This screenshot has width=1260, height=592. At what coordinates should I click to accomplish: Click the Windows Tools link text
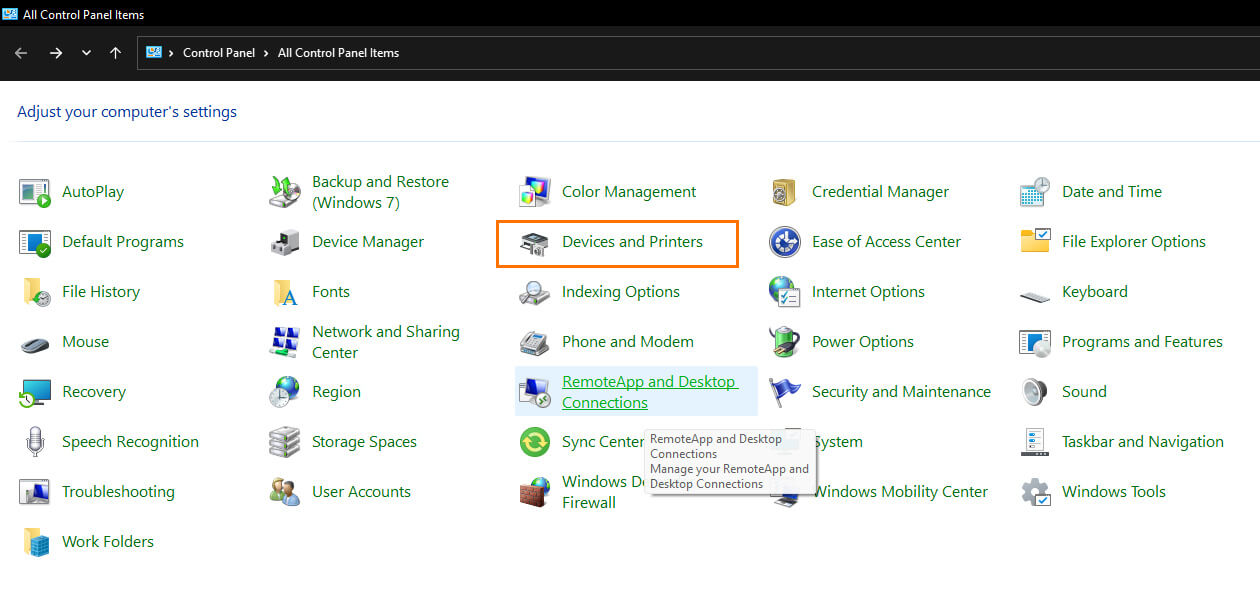coord(1114,492)
